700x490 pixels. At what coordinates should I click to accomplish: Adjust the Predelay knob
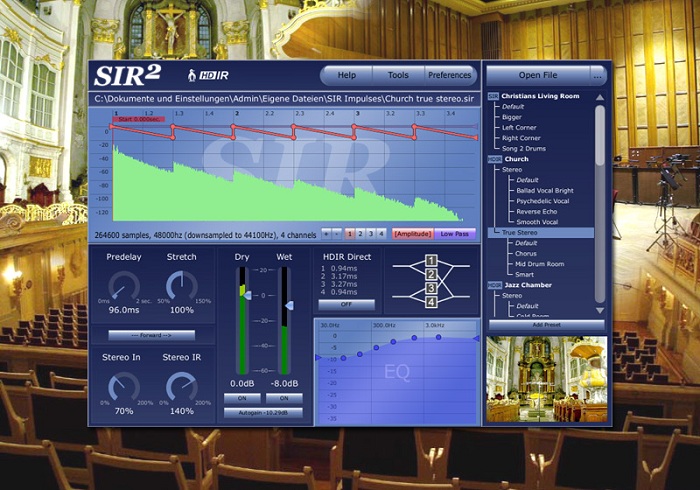(x=124, y=286)
